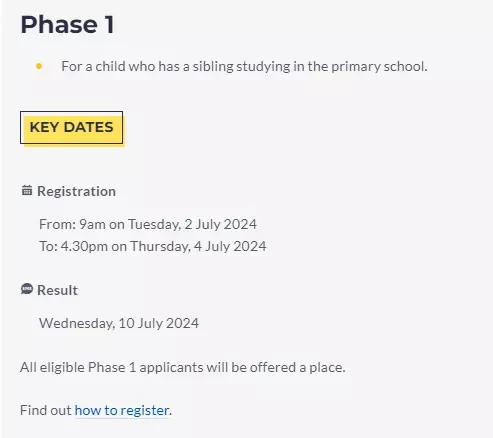Select the KEY DATES yellow label

[x=71, y=127]
